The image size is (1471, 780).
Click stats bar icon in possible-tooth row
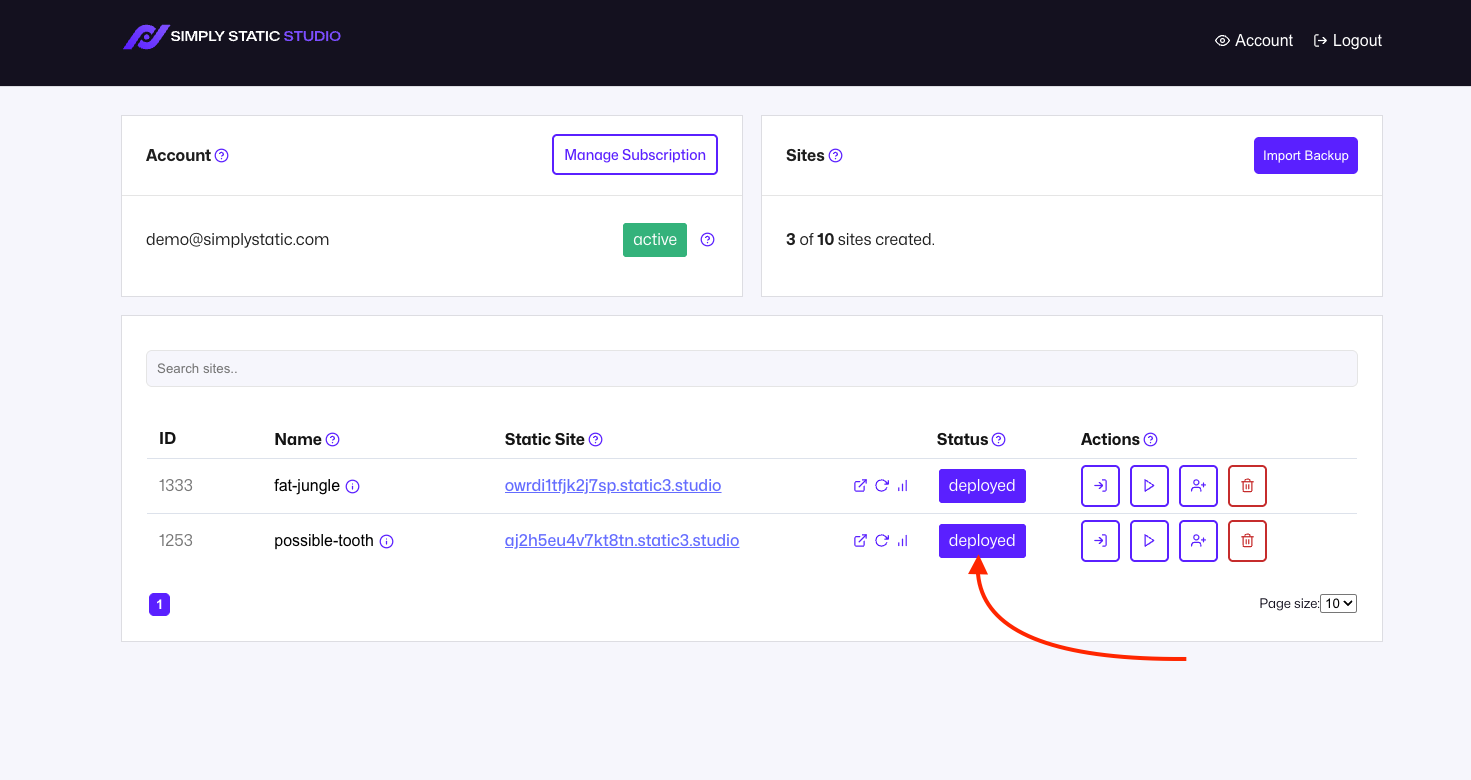[x=903, y=541]
